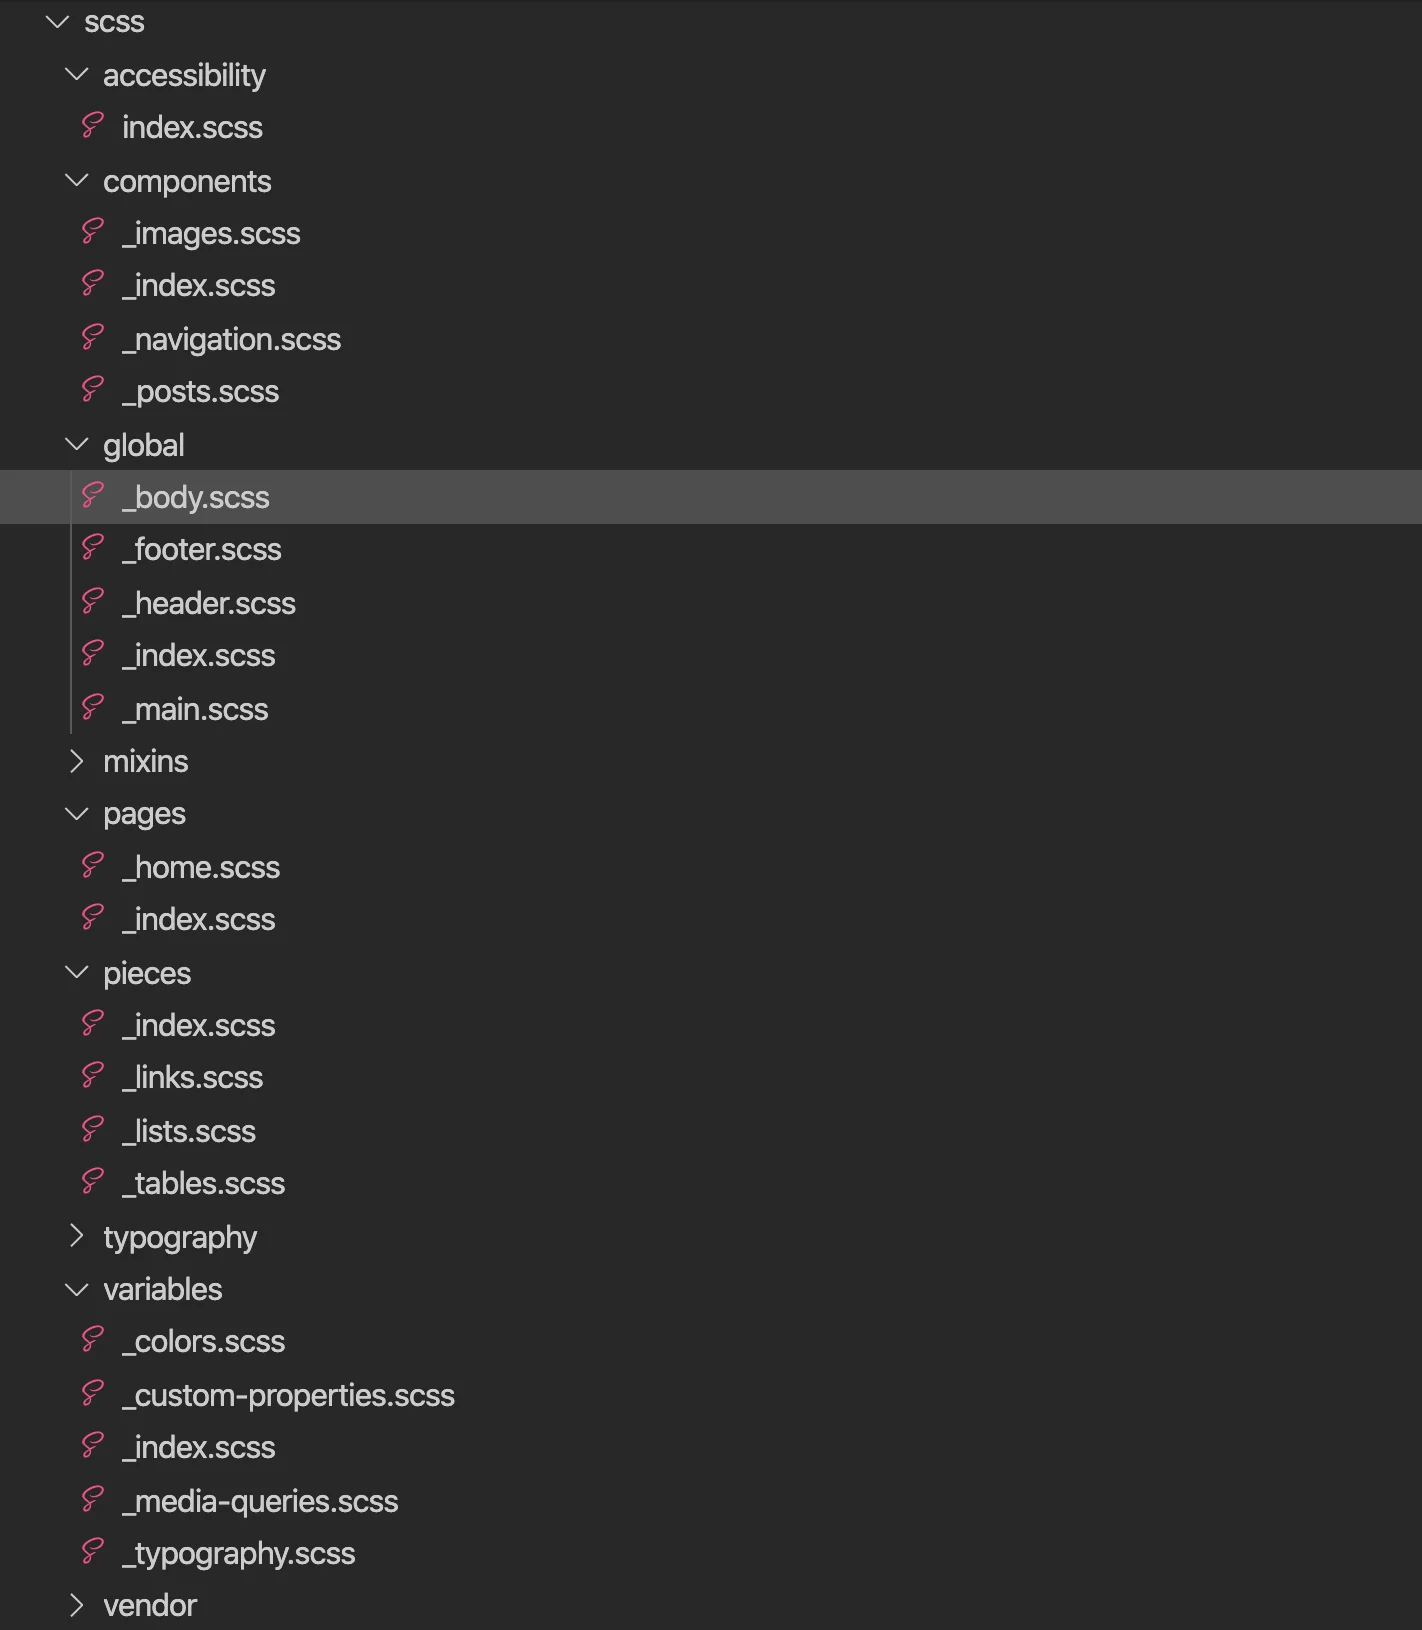Collapse the variables folder
1422x1630 pixels.
(77, 1289)
